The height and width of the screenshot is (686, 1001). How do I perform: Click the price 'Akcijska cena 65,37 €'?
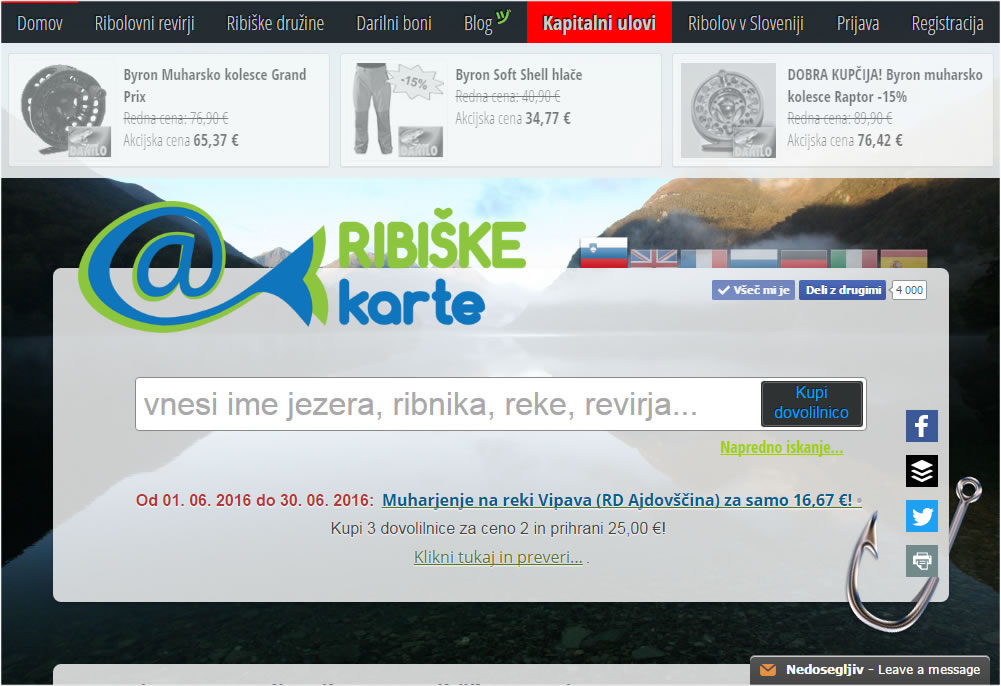coord(181,140)
